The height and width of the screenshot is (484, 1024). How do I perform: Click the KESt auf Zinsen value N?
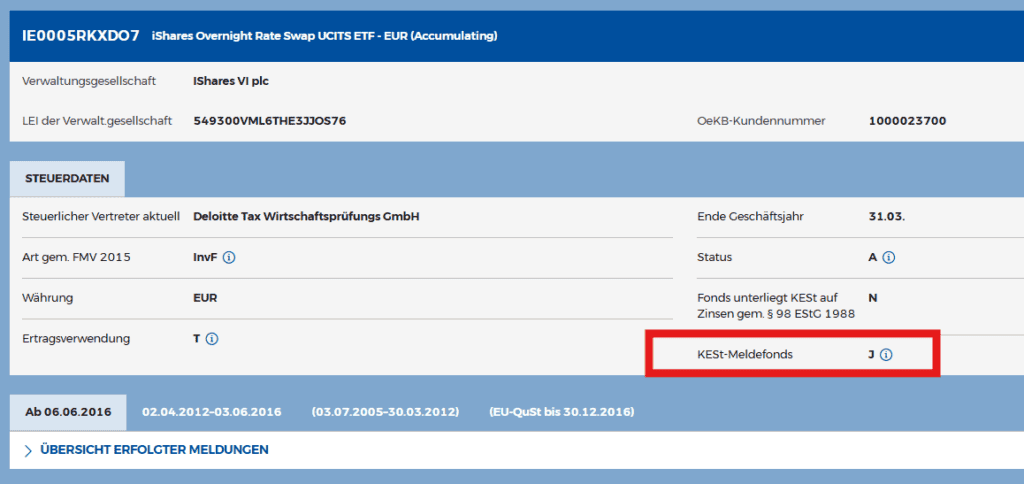[873, 298]
